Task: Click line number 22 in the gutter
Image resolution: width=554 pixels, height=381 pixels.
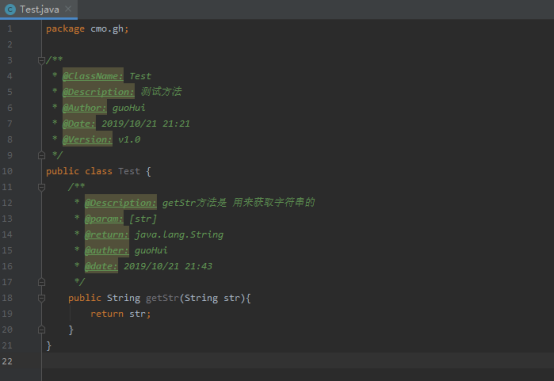Action: click(x=7, y=362)
